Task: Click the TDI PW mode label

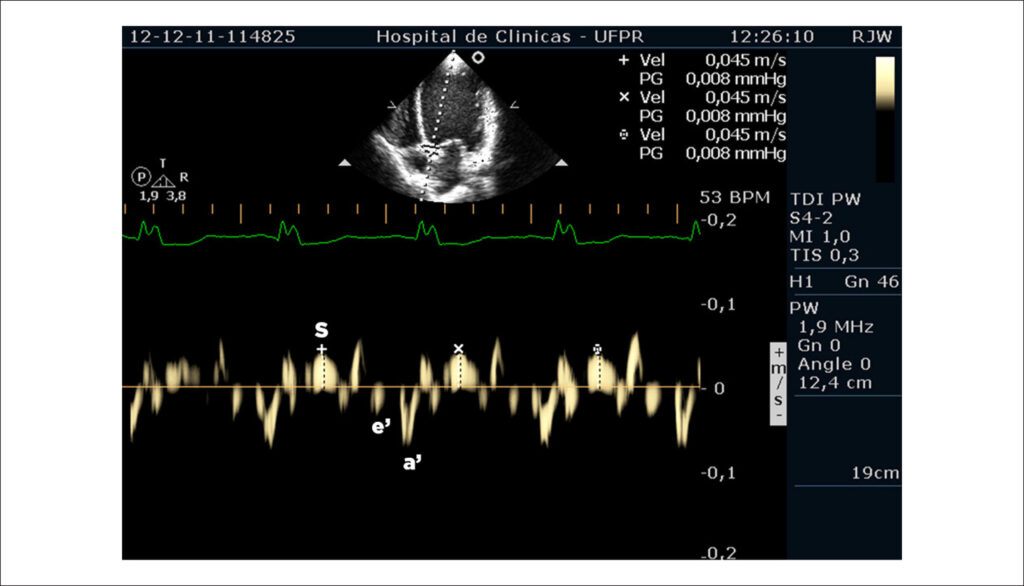Action: (x=825, y=199)
